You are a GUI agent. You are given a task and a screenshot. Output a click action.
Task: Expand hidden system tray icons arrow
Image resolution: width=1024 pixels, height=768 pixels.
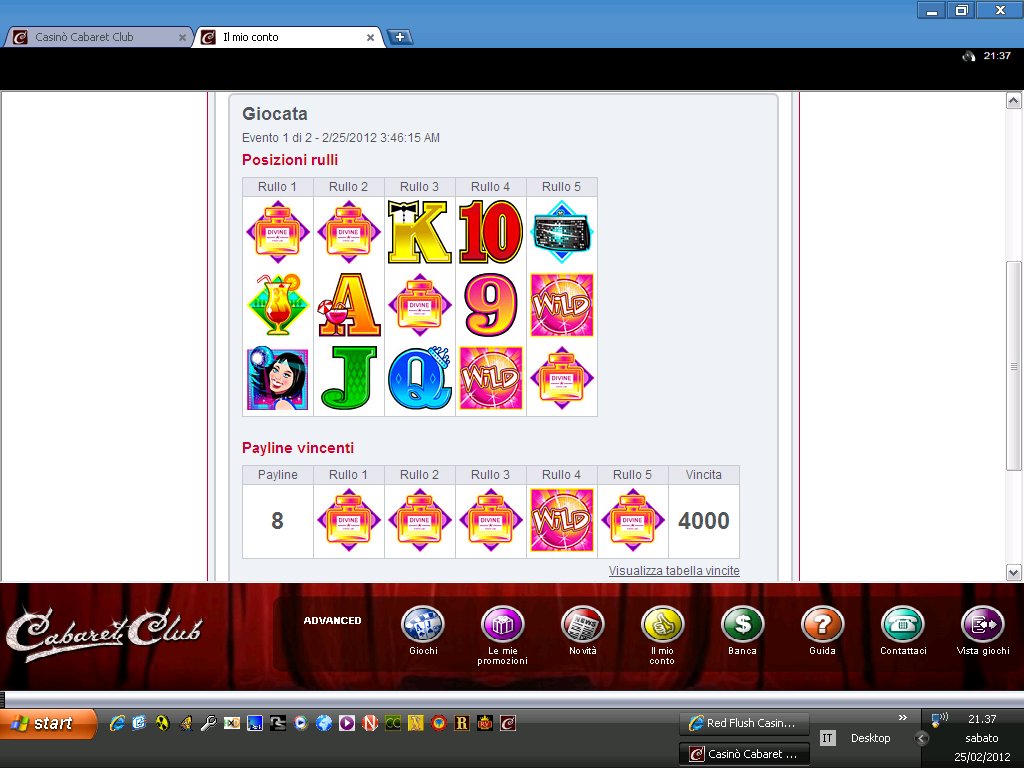[921, 739]
